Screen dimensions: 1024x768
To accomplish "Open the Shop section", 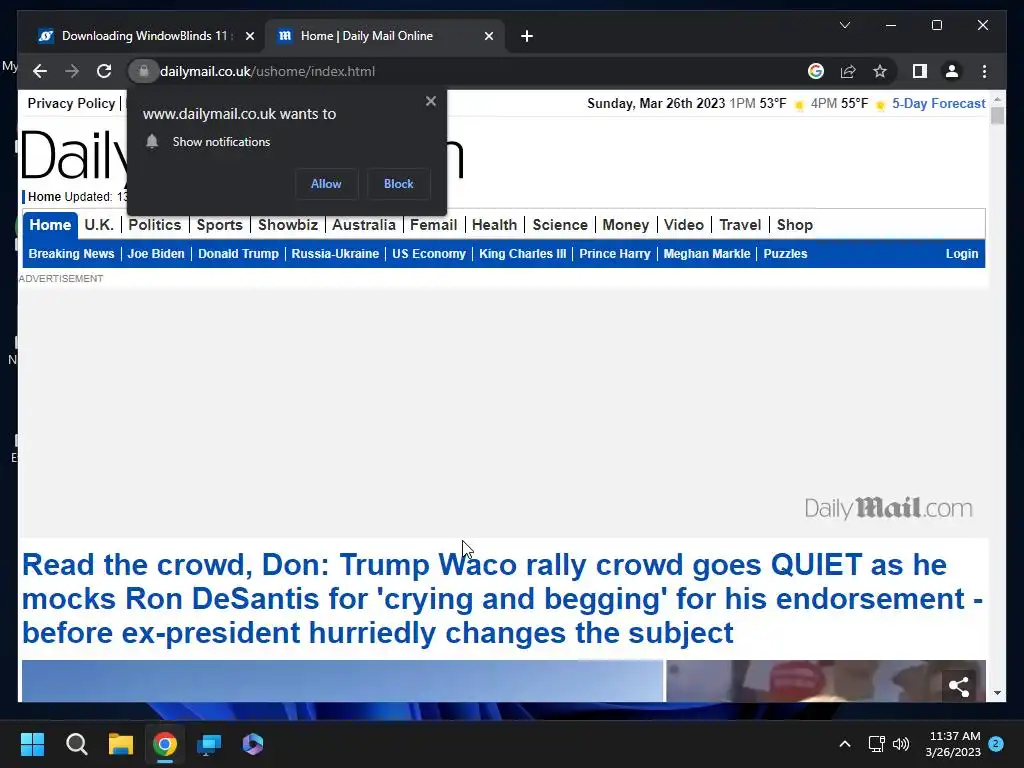I will 795,225.
